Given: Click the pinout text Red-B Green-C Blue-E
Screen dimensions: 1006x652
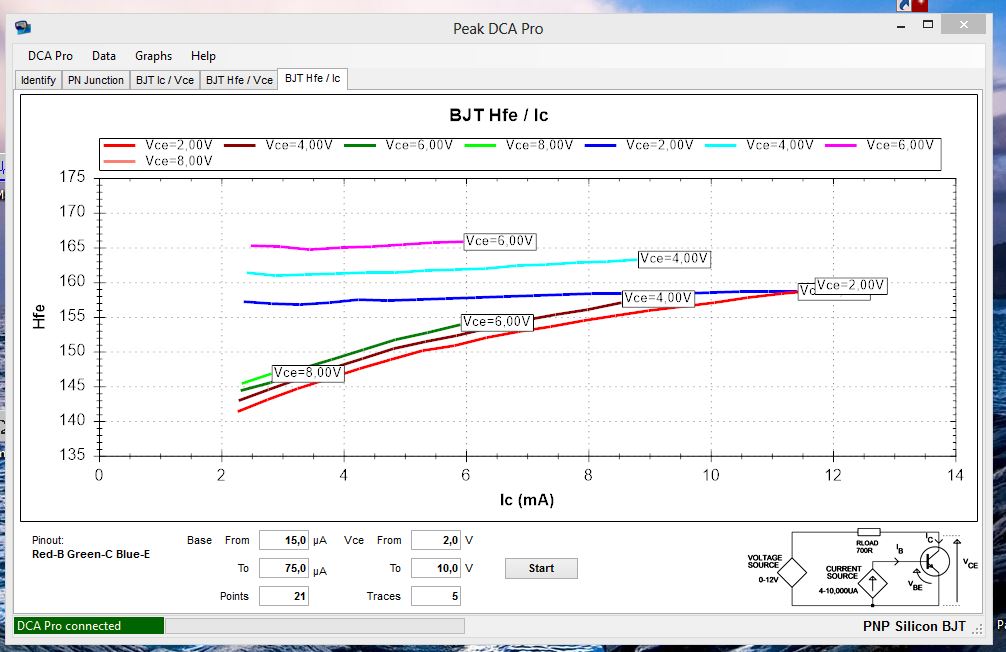Looking at the screenshot, I should 91,554.
